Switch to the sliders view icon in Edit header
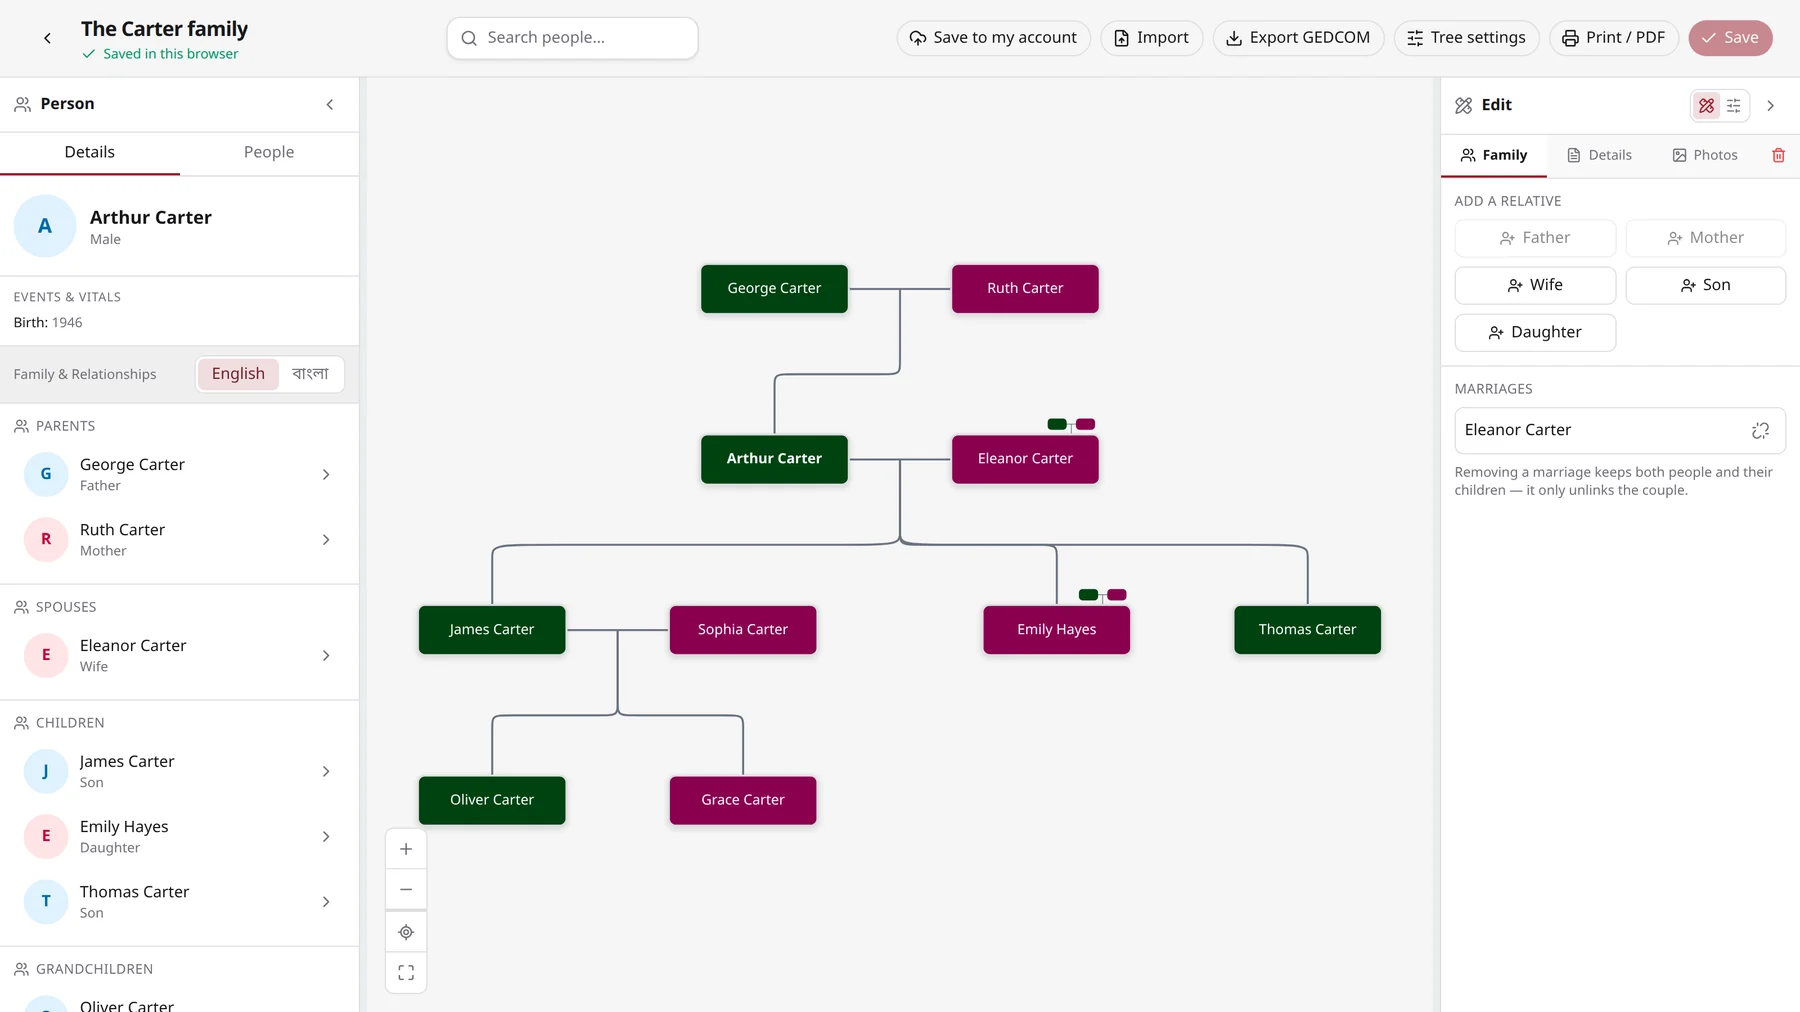This screenshot has height=1012, width=1800. tap(1734, 105)
